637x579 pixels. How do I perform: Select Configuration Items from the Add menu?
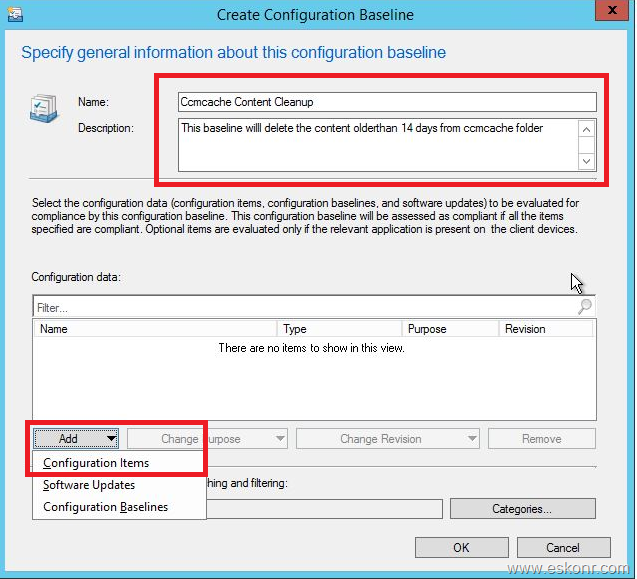point(96,463)
